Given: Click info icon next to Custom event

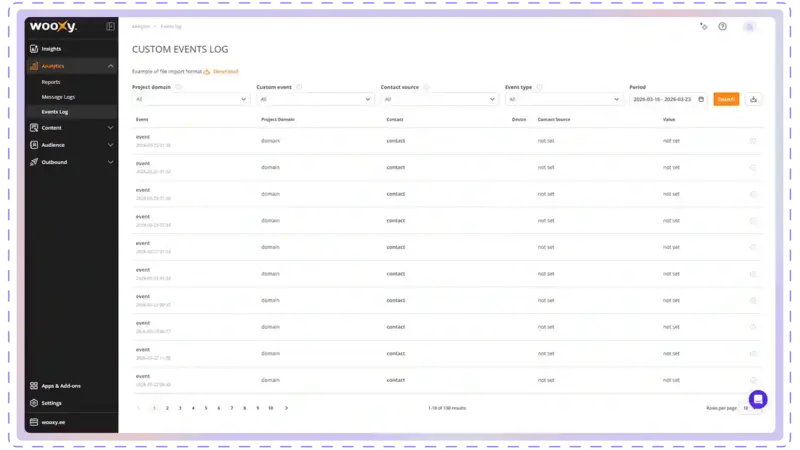Looking at the screenshot, I should tap(299, 87).
